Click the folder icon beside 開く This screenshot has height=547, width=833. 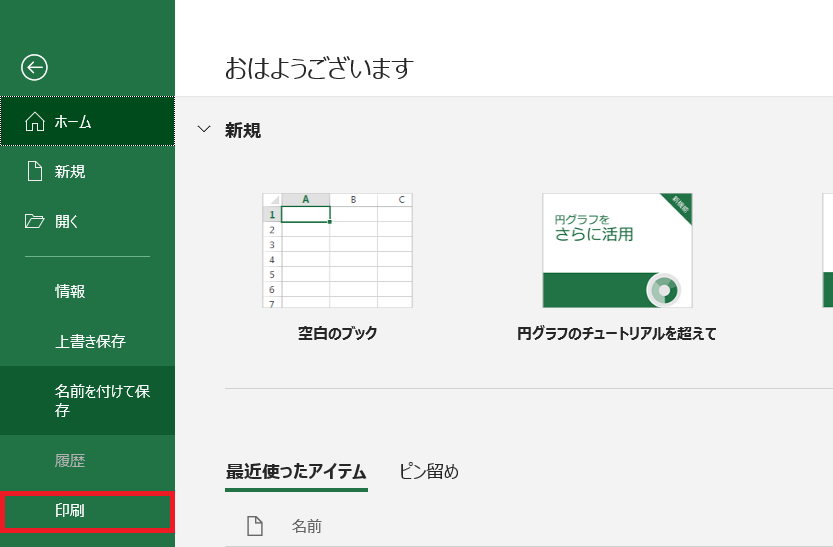tap(34, 222)
